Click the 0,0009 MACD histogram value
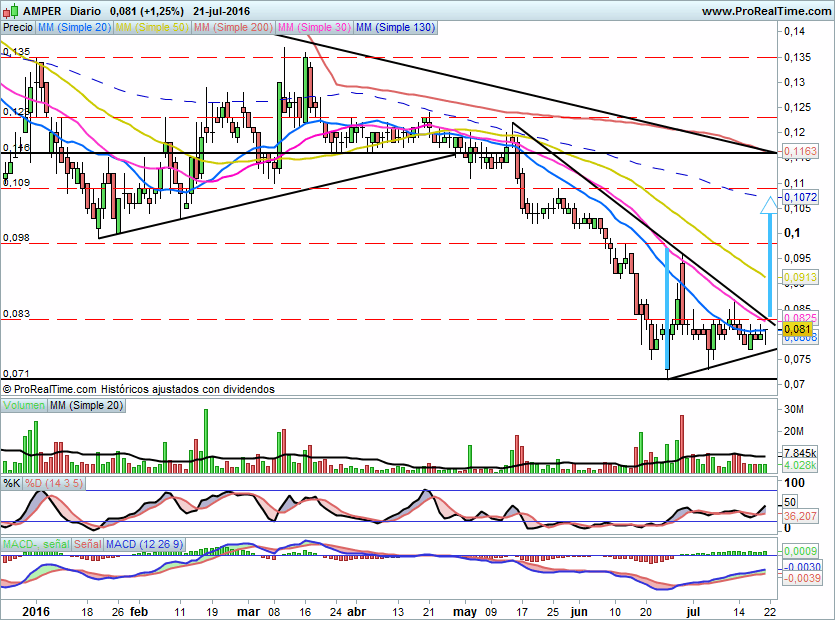Image resolution: width=835 pixels, height=620 pixels. pos(800,551)
